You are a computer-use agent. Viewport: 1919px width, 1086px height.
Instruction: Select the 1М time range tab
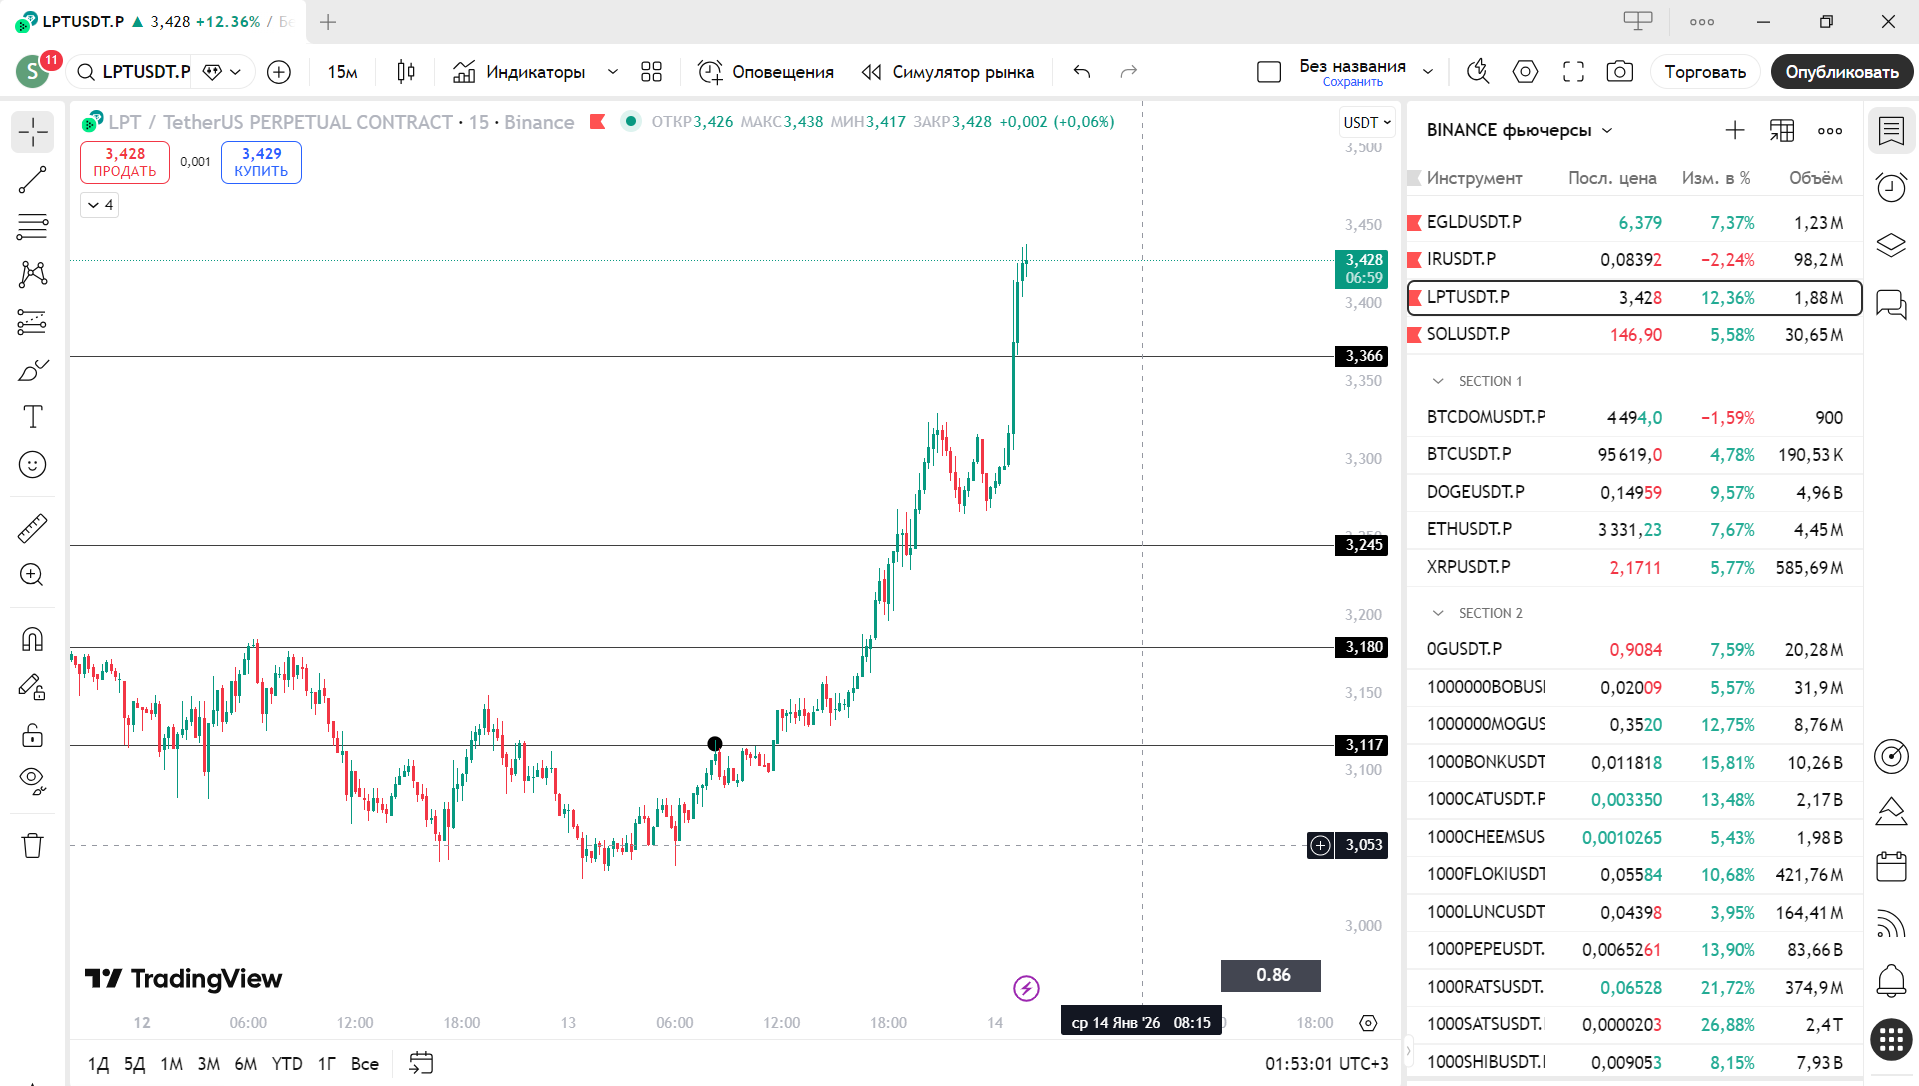pyautogui.click(x=171, y=1064)
